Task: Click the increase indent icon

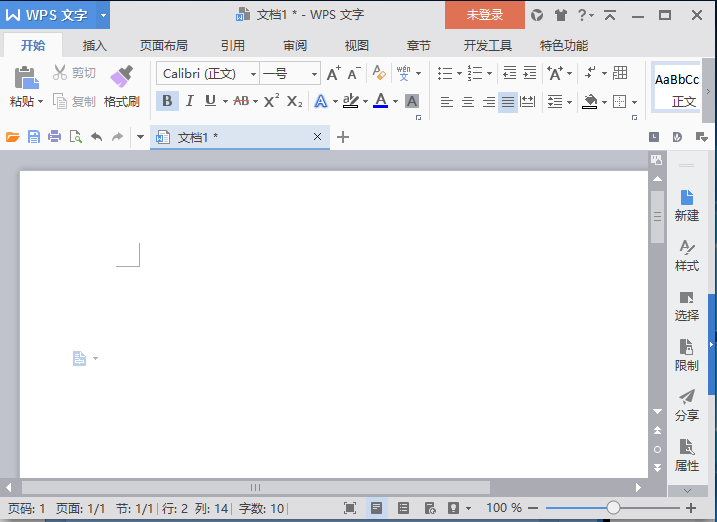Action: tap(530, 73)
